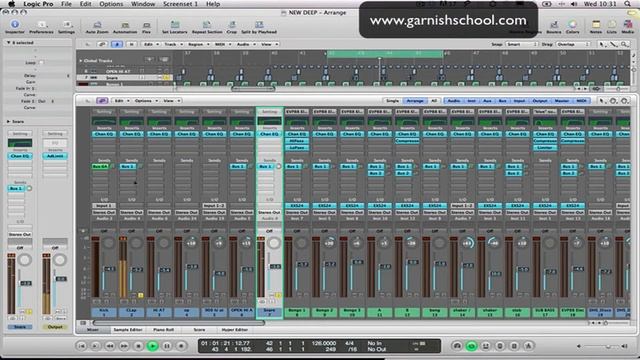The width and height of the screenshot is (640, 360).
Task: Select the Snare channel strip pan knob
Action: point(274,243)
